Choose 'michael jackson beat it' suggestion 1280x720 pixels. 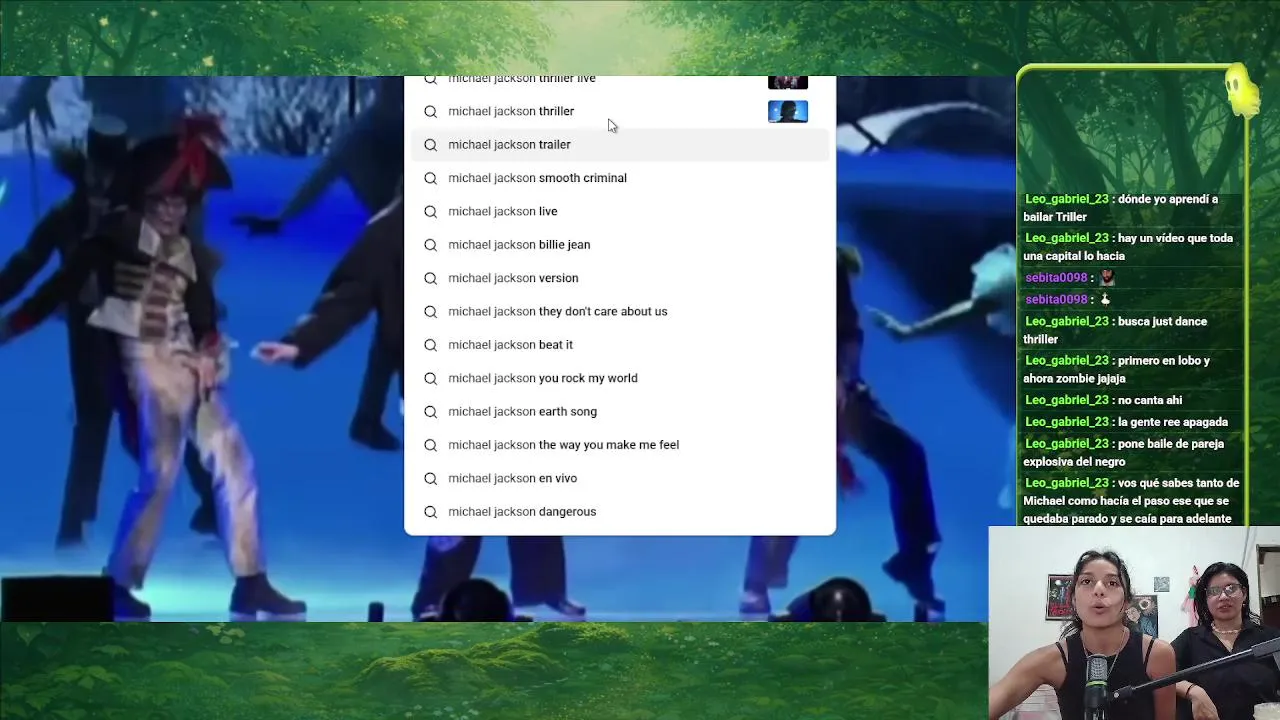[x=620, y=344]
